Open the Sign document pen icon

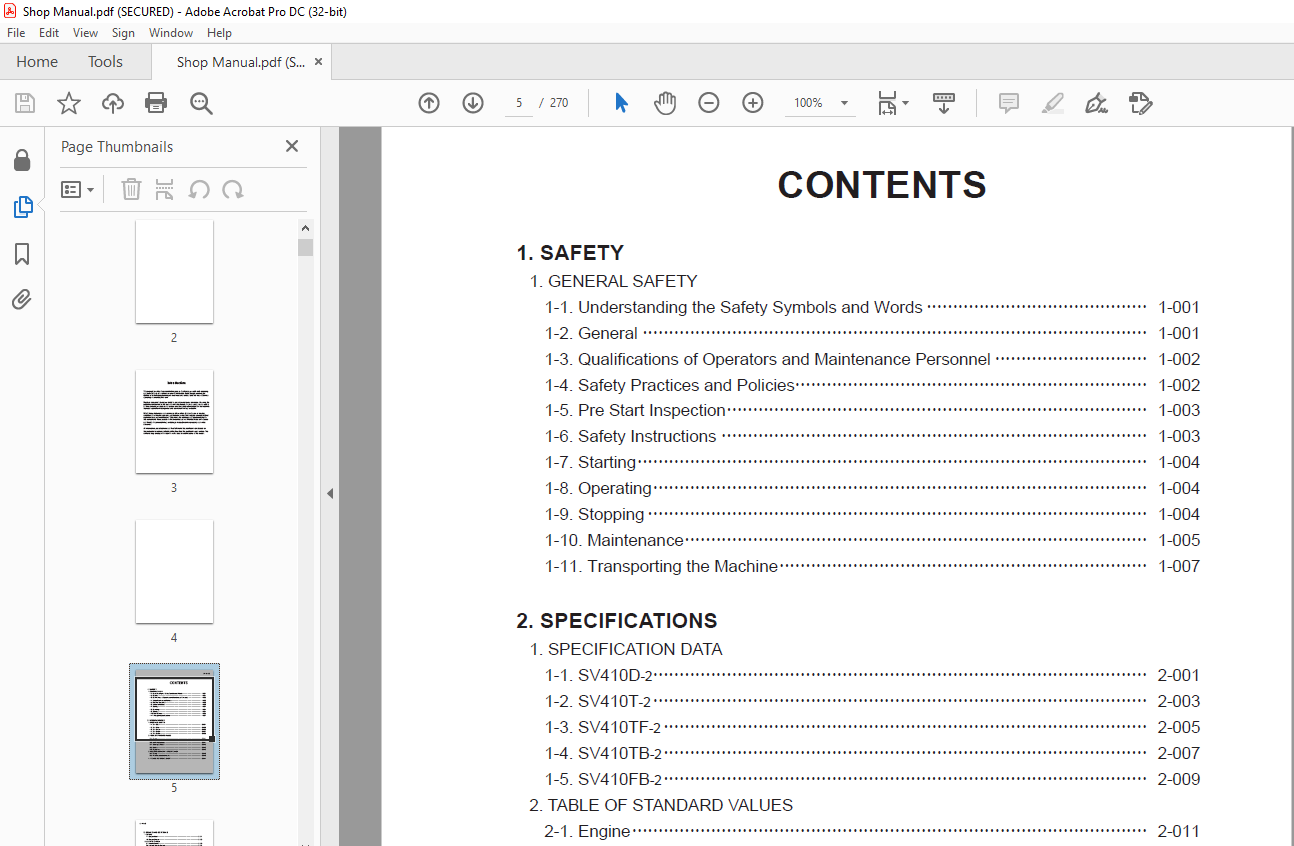coord(1096,103)
